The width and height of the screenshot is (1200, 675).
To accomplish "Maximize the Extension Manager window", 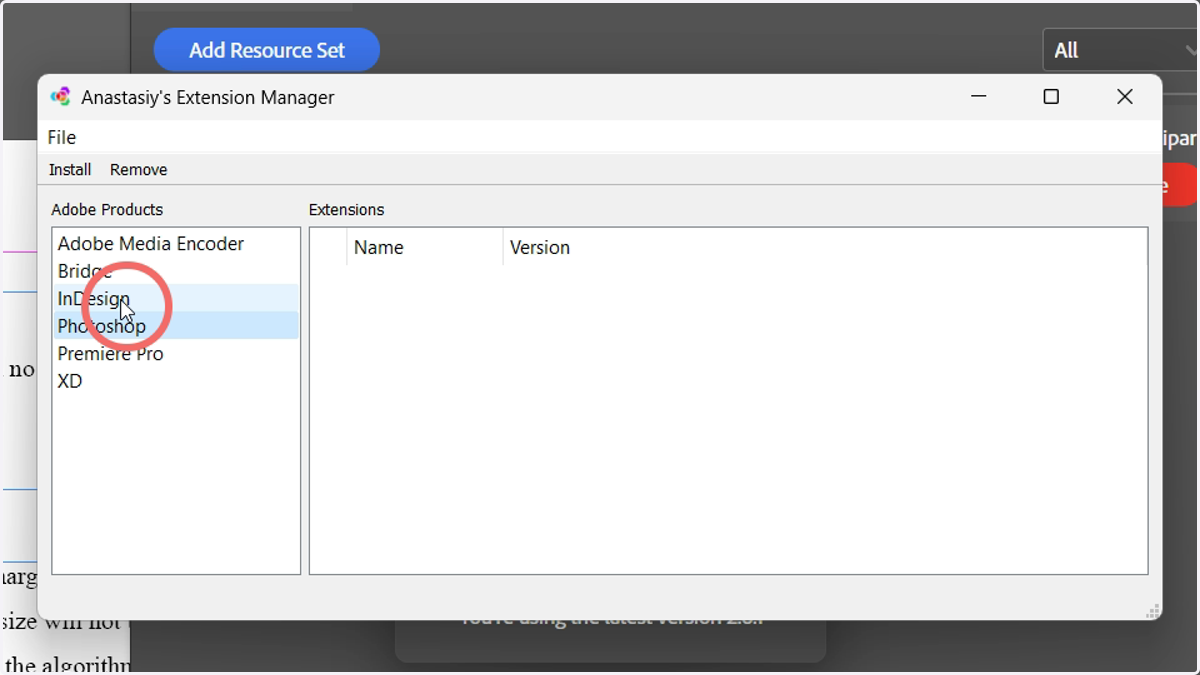I will [1051, 97].
